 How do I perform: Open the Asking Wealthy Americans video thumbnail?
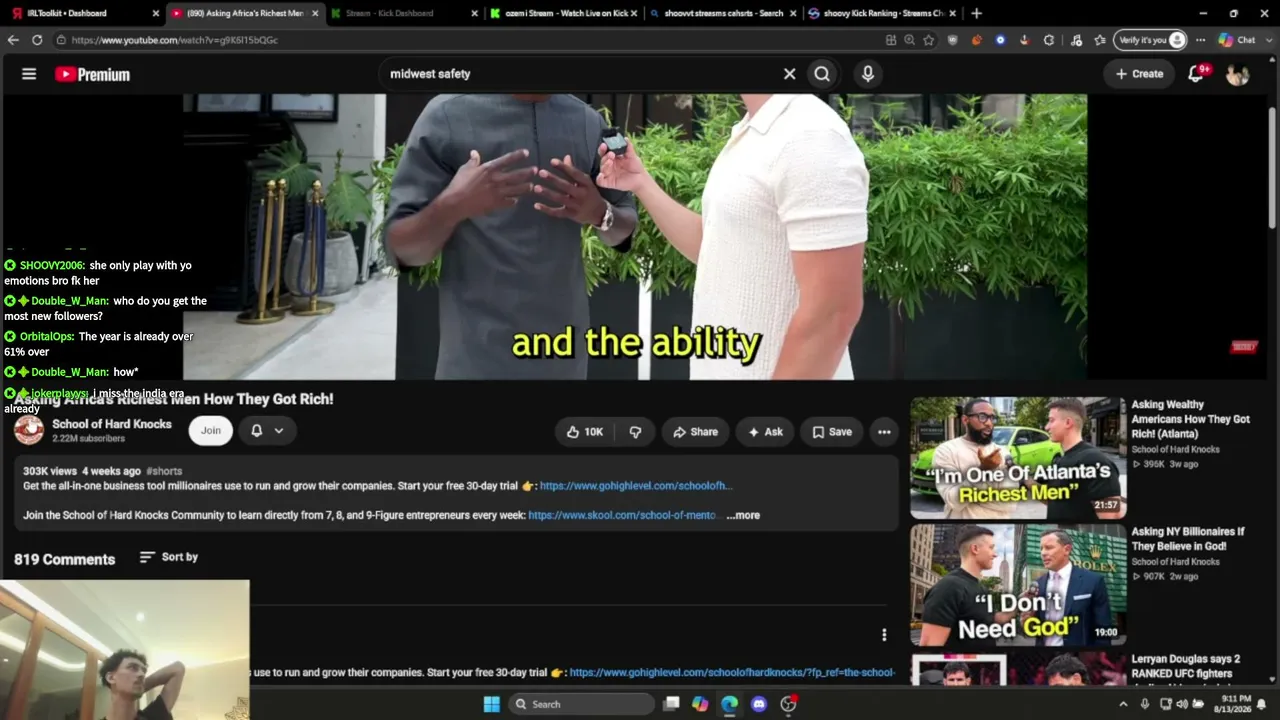coord(1018,458)
